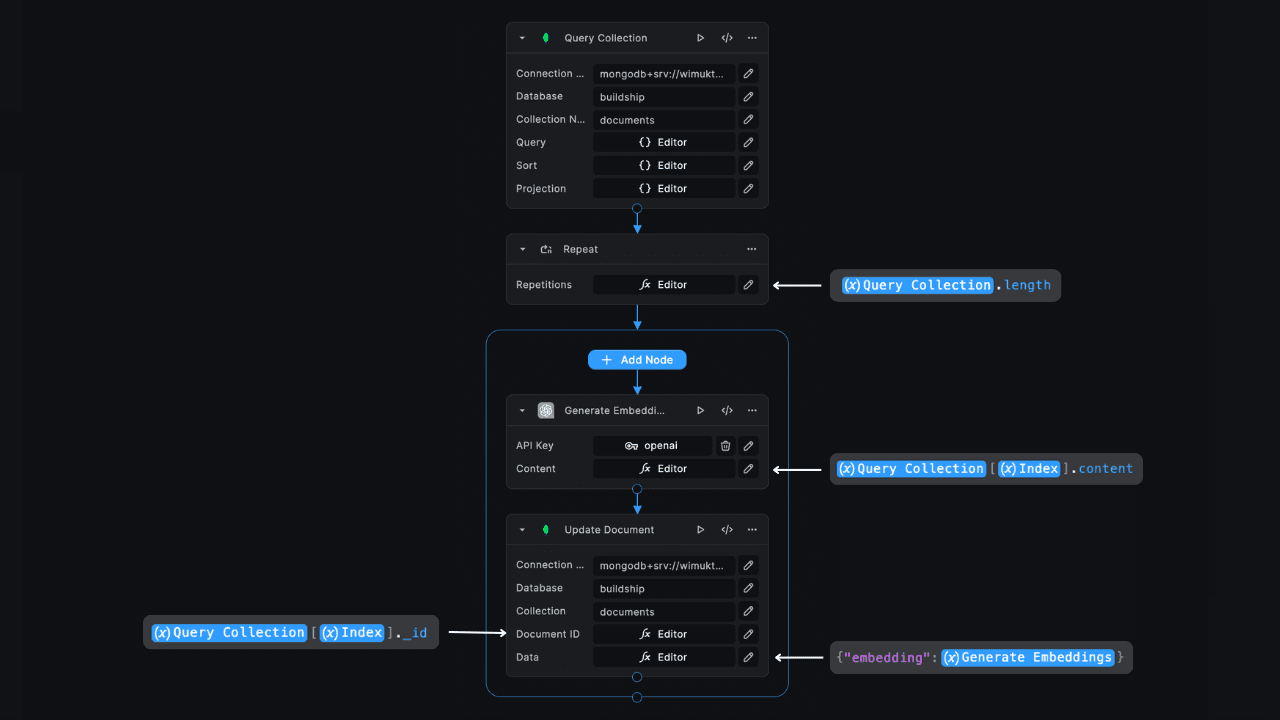Open code view of Update Document node
Image resolution: width=1280 pixels, height=720 pixels.
[726, 529]
